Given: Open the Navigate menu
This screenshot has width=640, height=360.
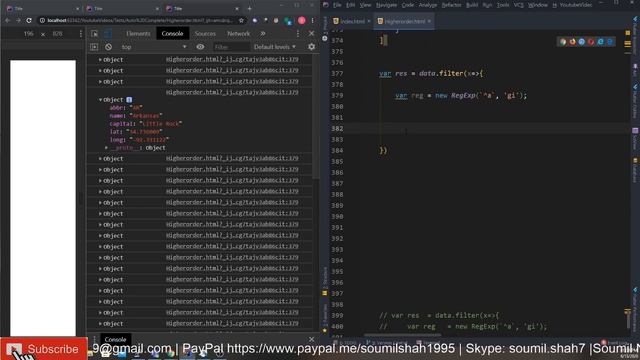Looking at the screenshot, I should pyautogui.click(x=386, y=5).
